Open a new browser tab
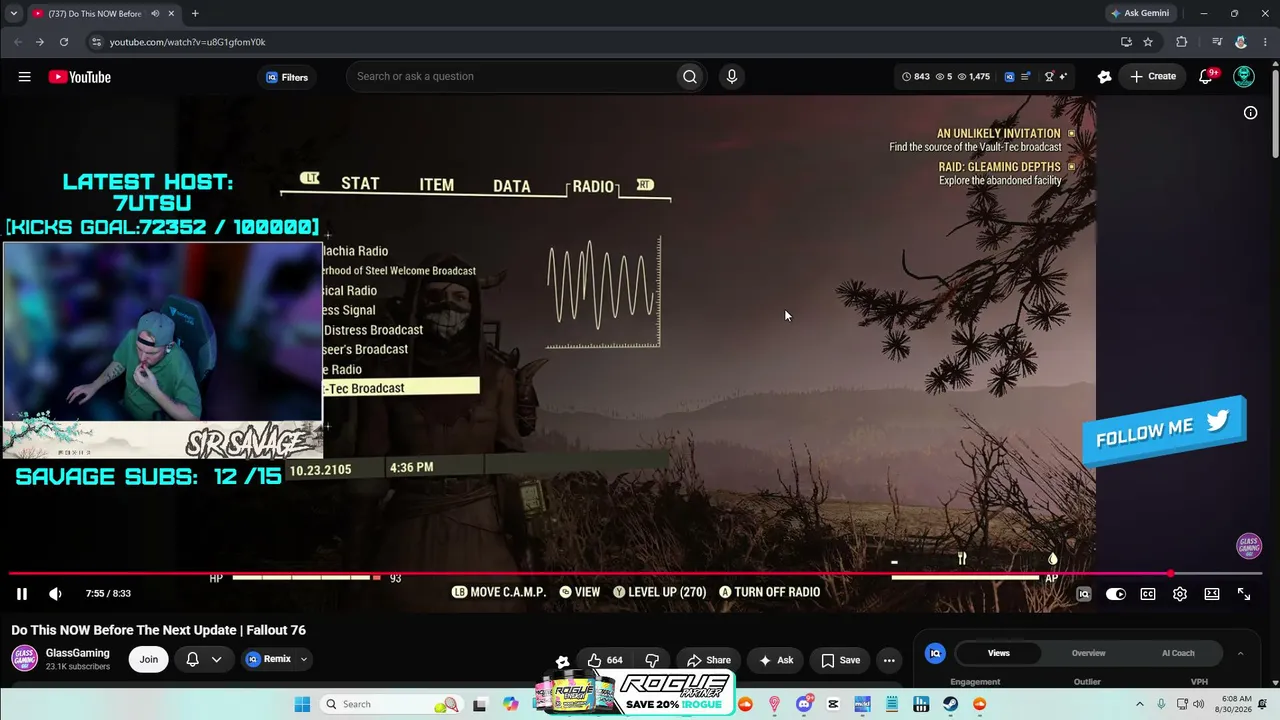1280x720 pixels. [x=195, y=14]
